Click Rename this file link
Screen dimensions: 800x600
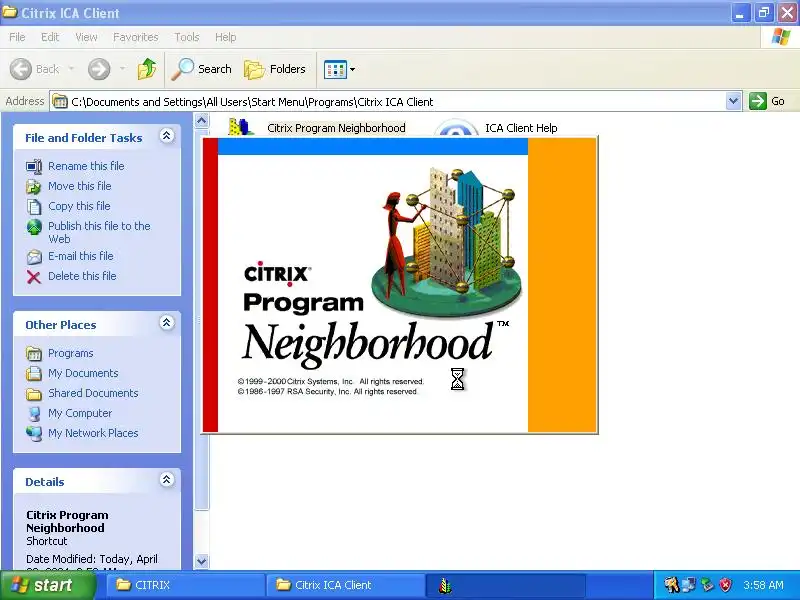(86, 166)
